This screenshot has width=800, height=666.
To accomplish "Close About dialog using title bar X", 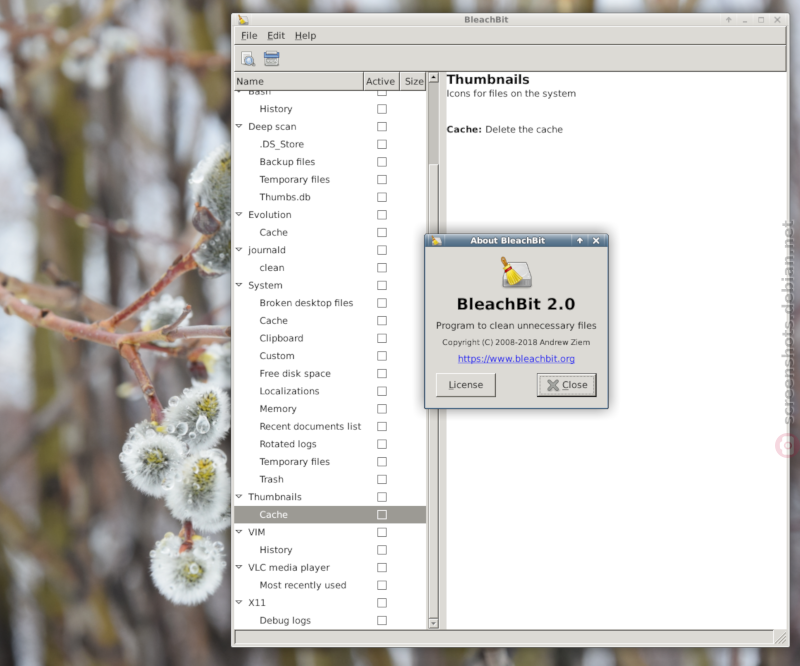I will click(x=596, y=240).
